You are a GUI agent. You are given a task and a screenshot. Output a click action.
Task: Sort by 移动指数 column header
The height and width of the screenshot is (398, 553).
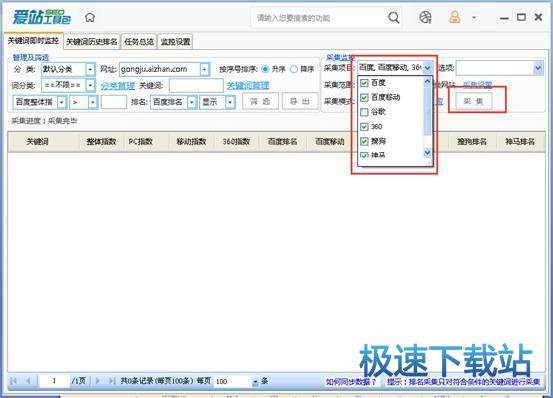point(191,141)
